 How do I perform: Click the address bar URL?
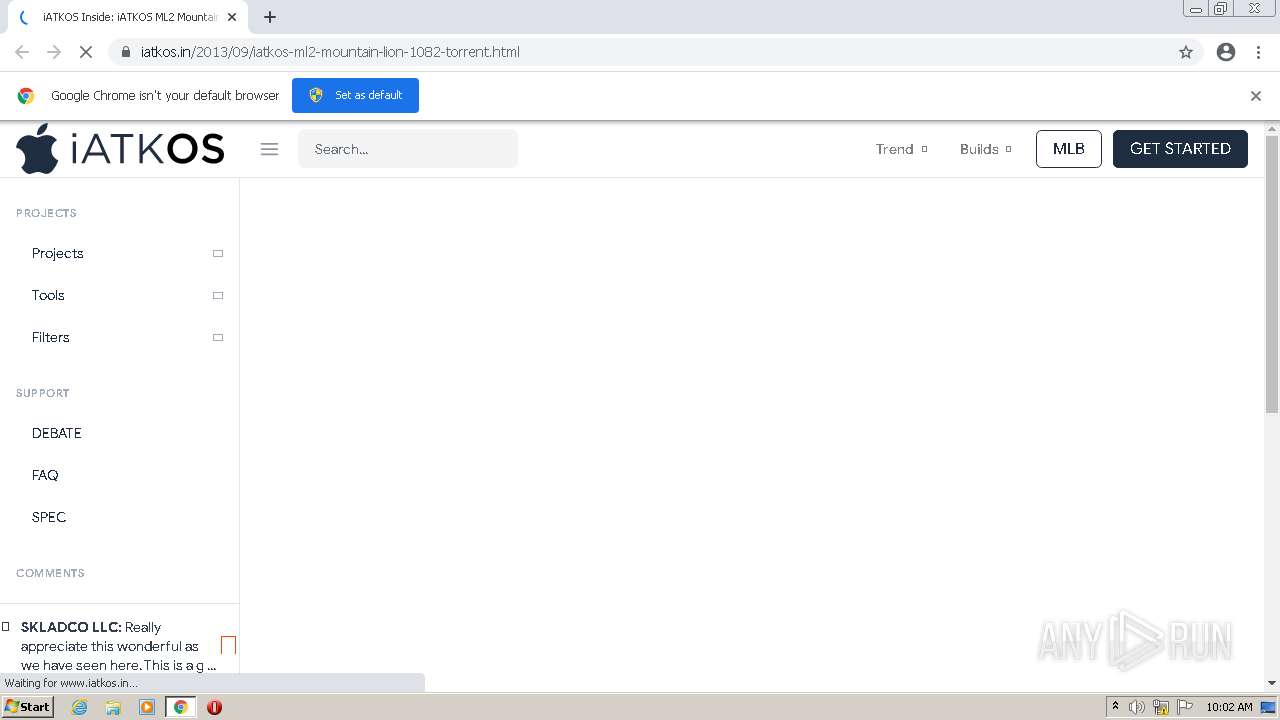[330, 52]
